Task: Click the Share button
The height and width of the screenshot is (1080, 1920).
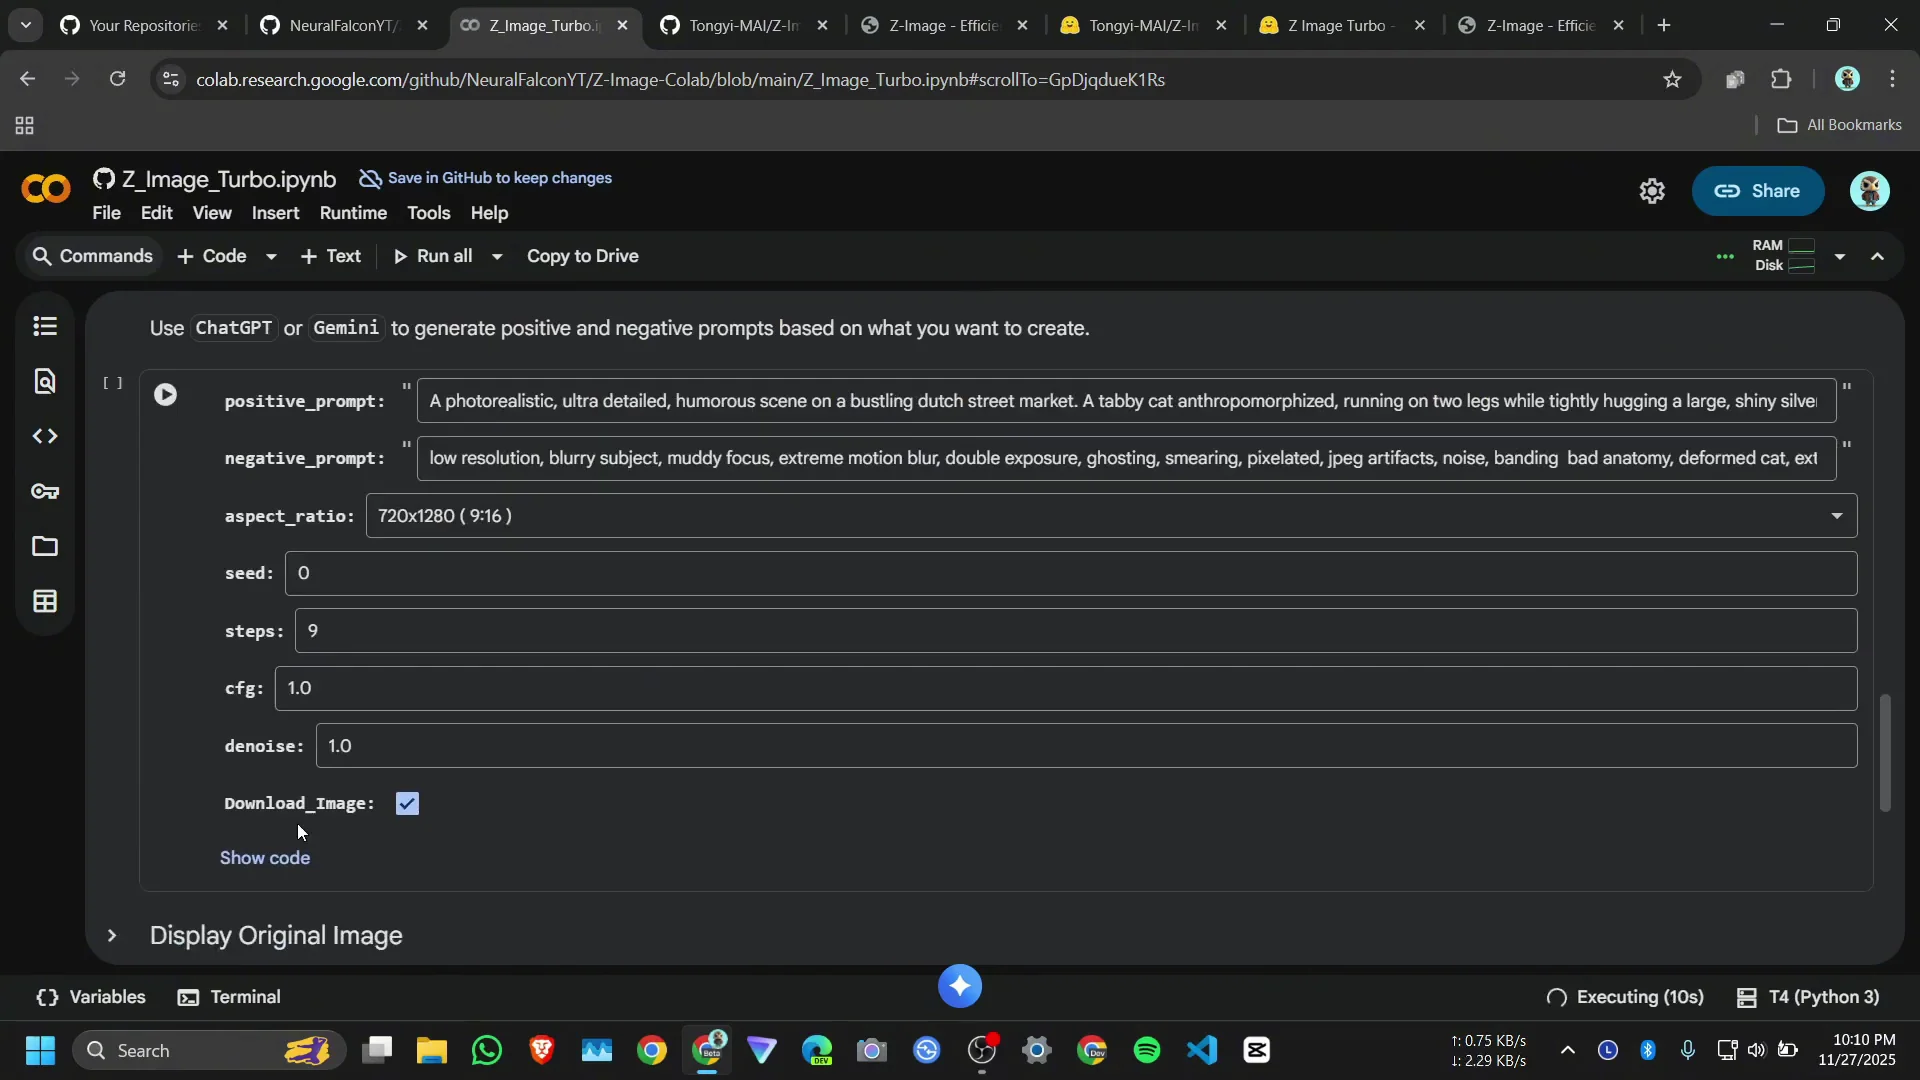Action: [1758, 190]
